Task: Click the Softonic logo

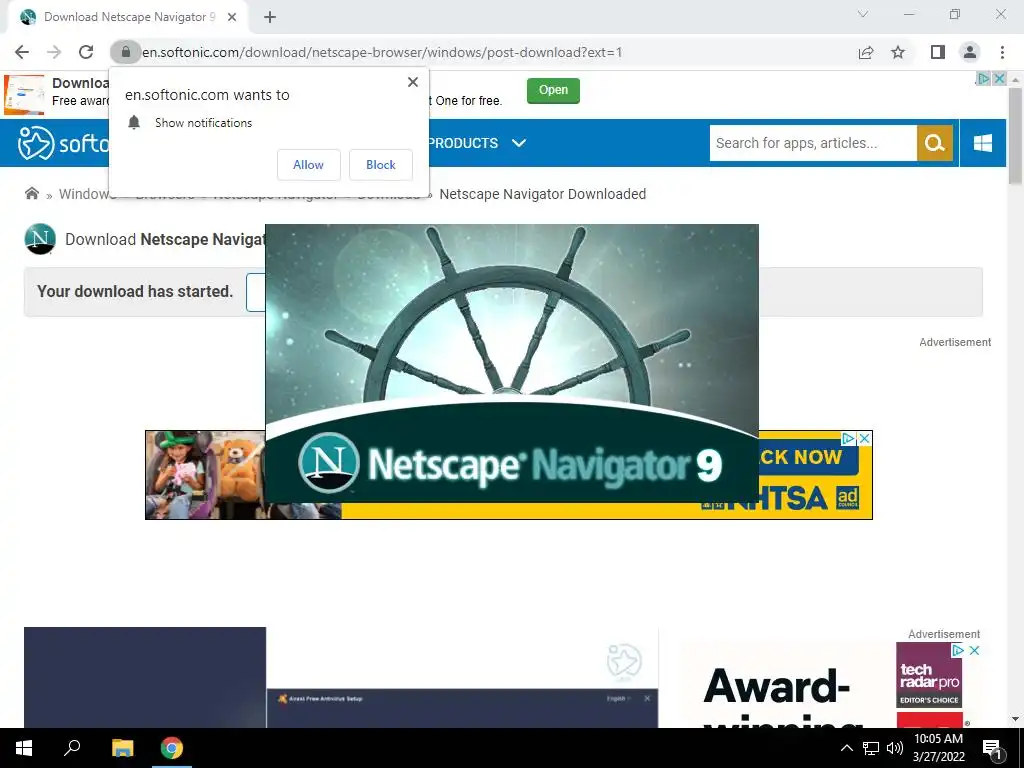Action: [63, 143]
